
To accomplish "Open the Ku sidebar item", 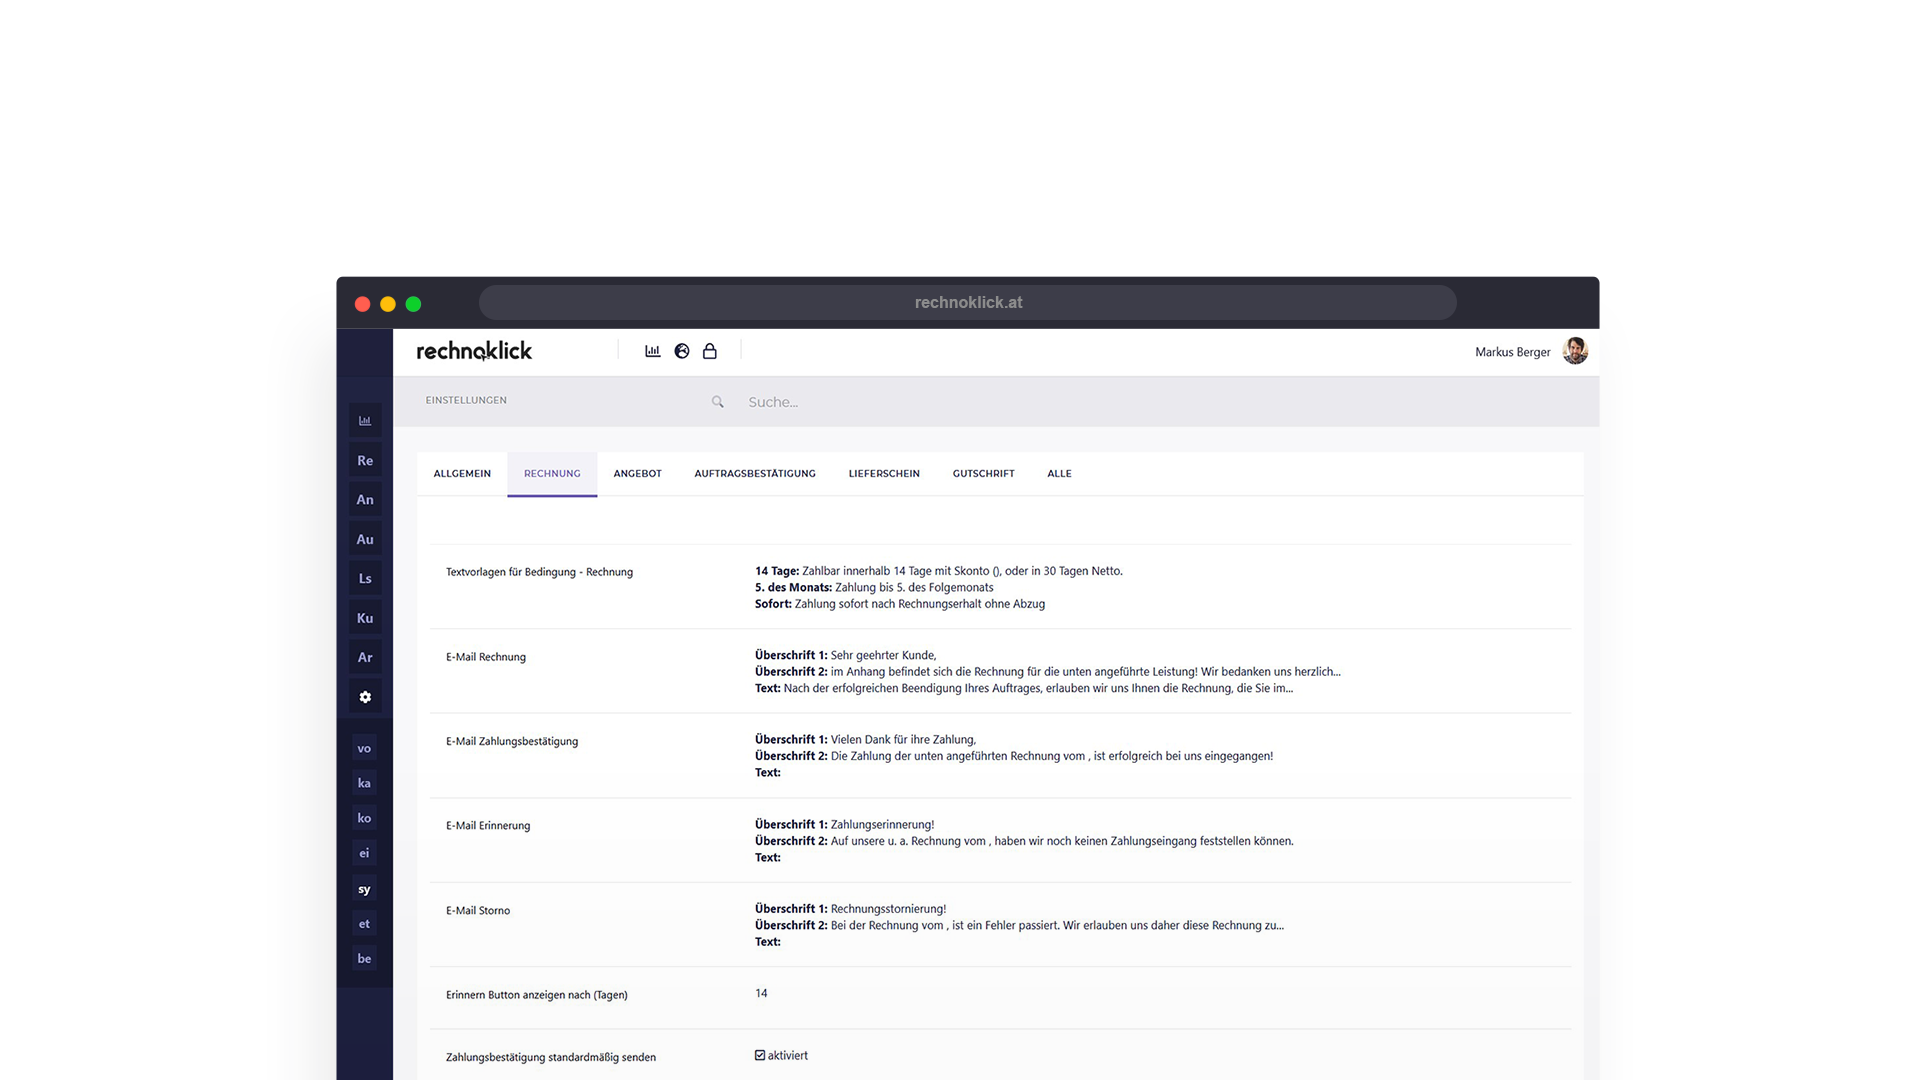I will coord(365,618).
